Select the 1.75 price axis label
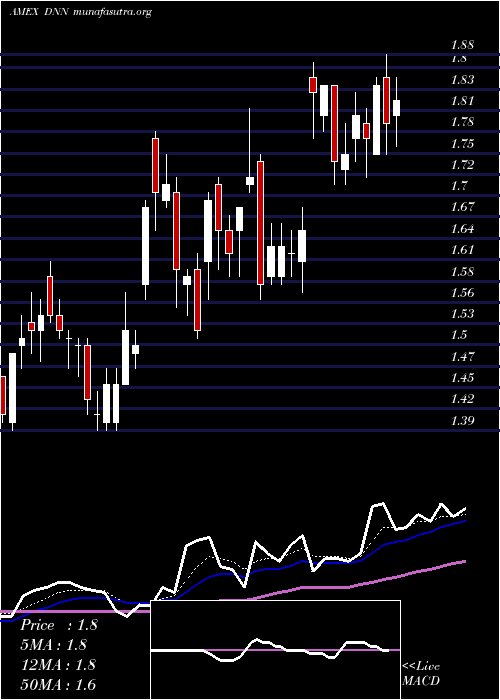 pyautogui.click(x=462, y=144)
